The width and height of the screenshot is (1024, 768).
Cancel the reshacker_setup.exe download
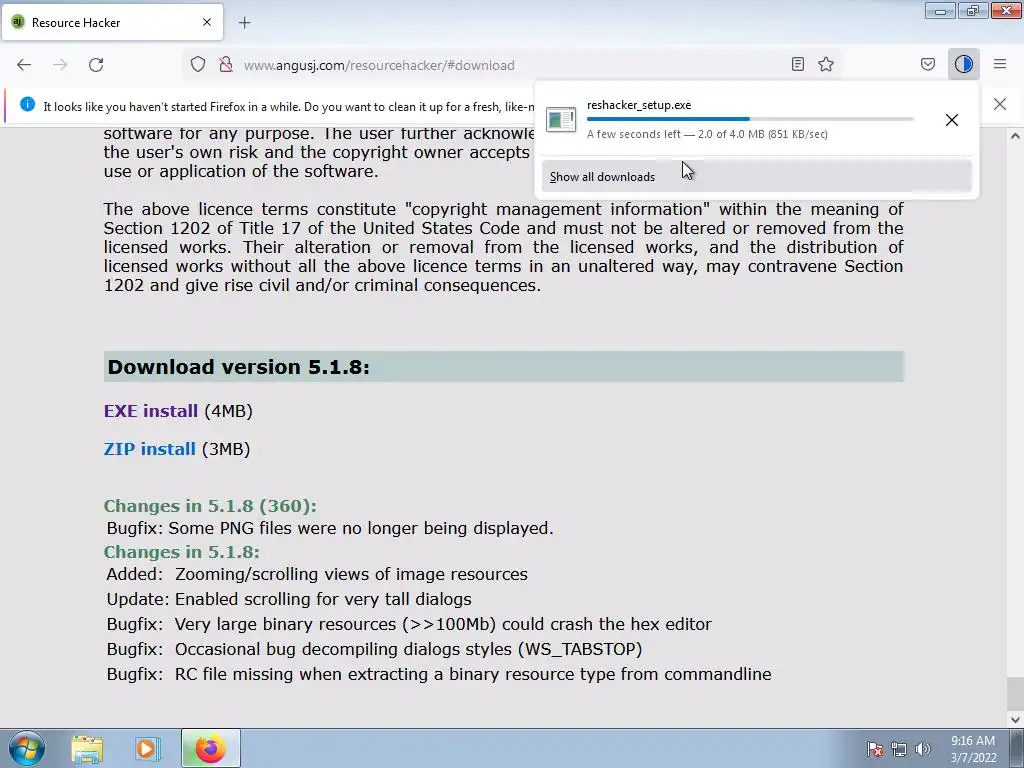click(952, 120)
